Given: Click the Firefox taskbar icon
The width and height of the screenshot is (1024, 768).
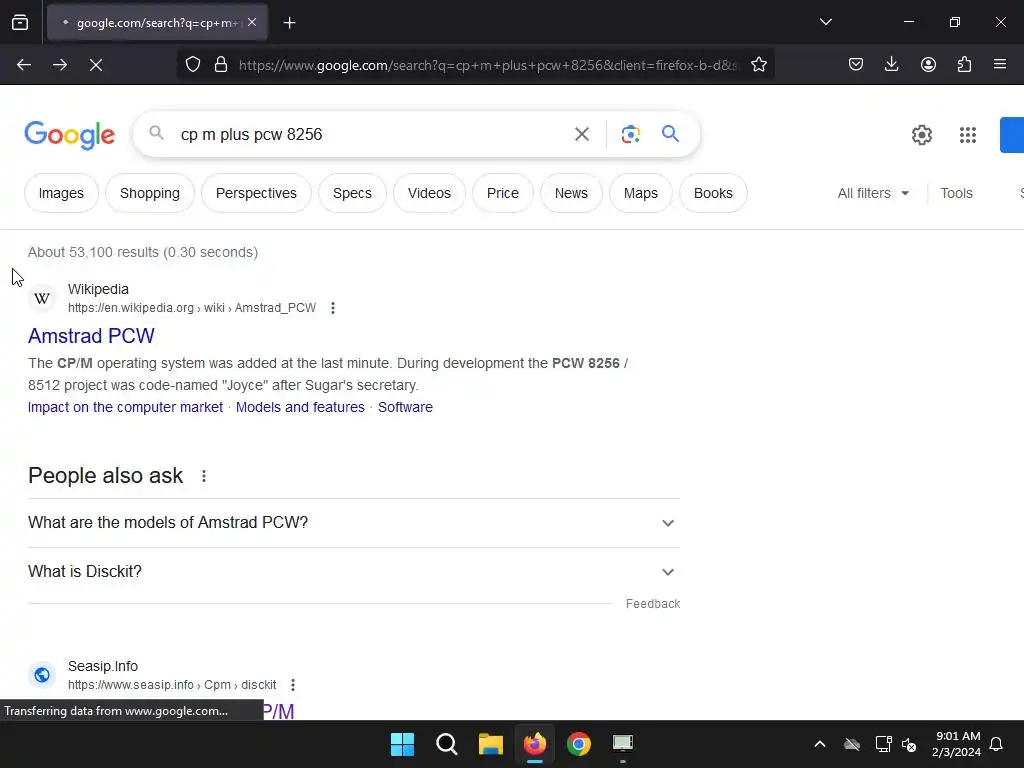Looking at the screenshot, I should tap(535, 744).
